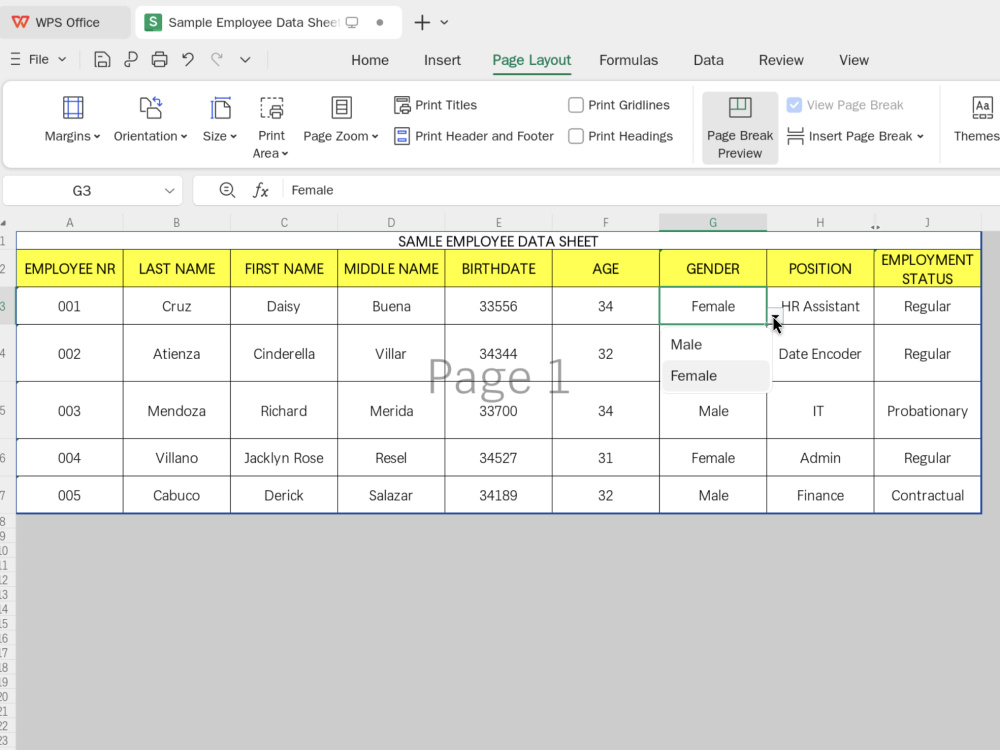Image resolution: width=1000 pixels, height=750 pixels.
Task: Select column G header
Action: [713, 222]
